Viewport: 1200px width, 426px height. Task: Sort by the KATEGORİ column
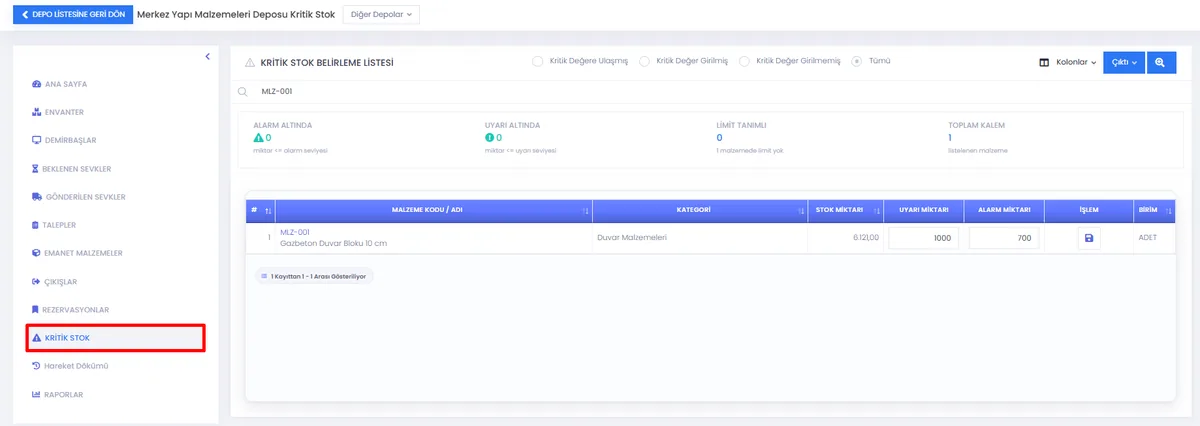click(700, 210)
